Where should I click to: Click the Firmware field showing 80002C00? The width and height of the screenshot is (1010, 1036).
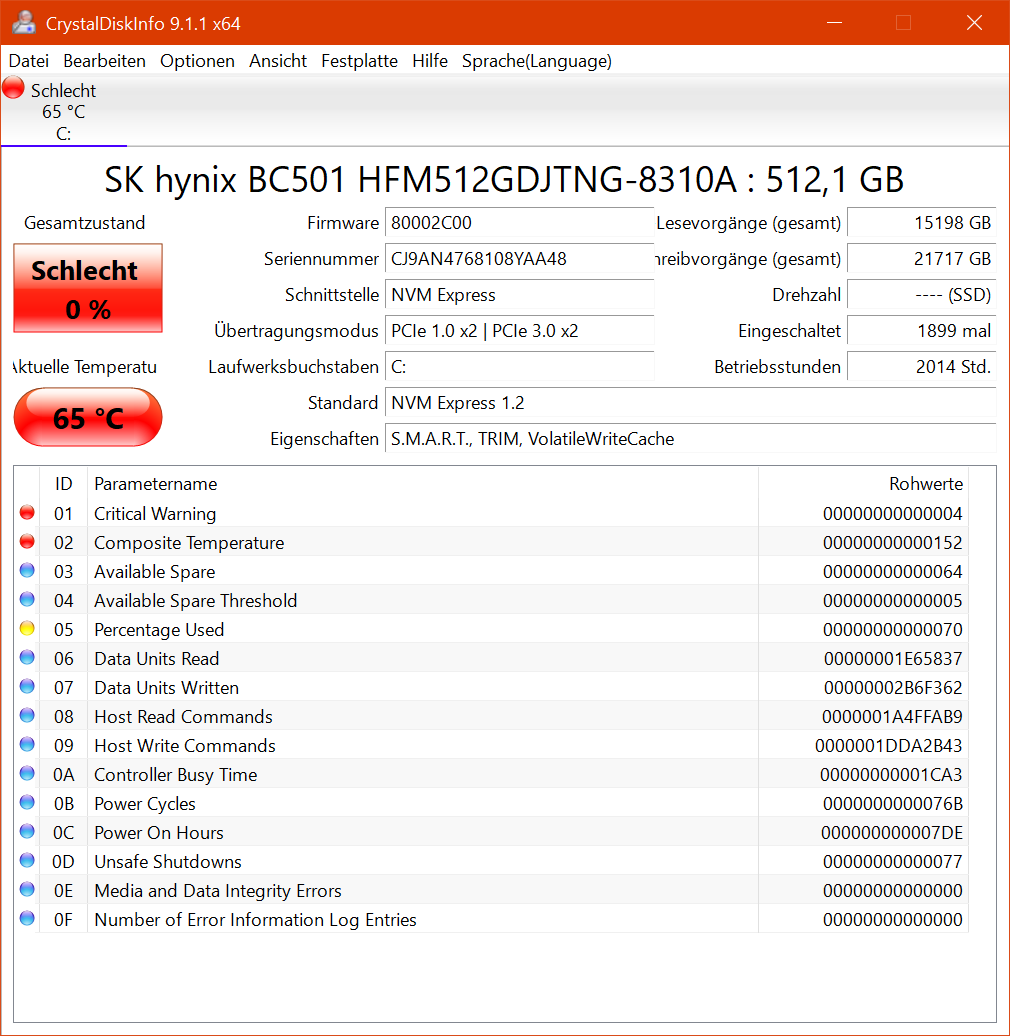point(519,223)
